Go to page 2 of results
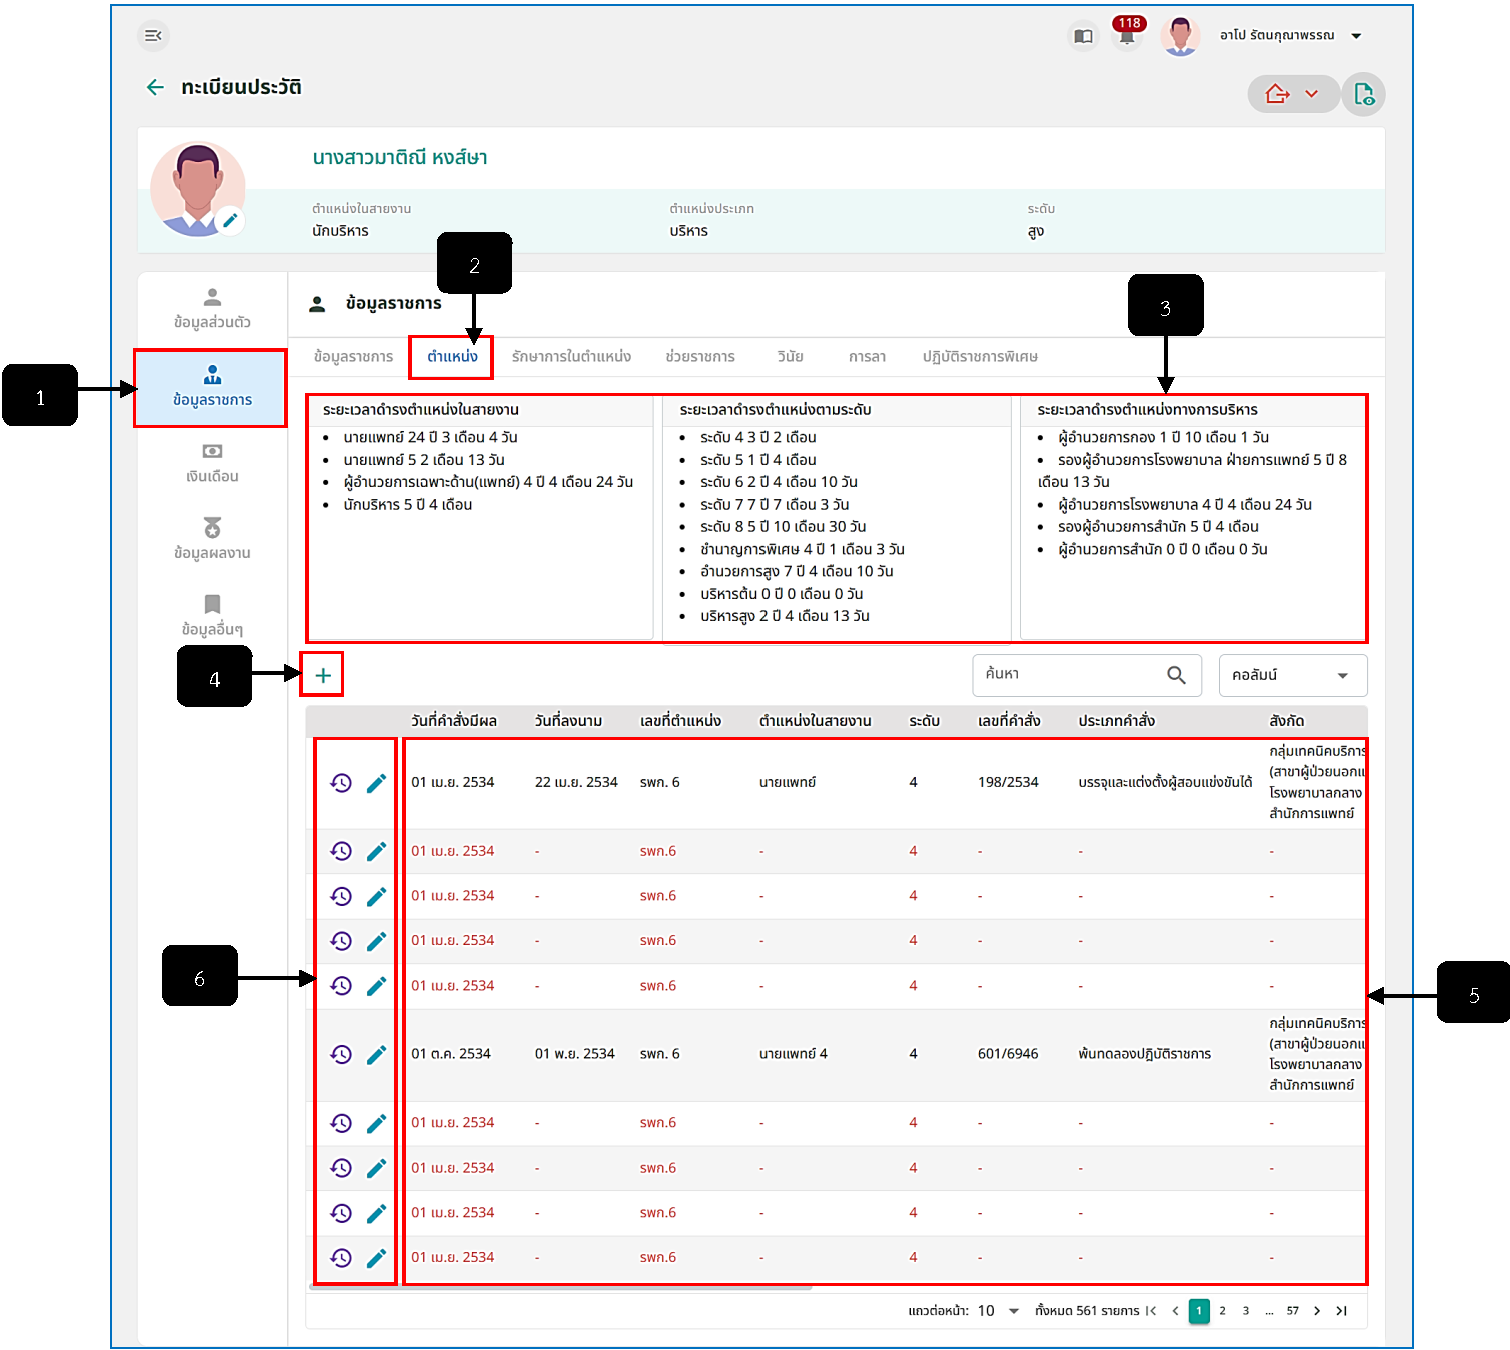This screenshot has width=1510, height=1350. [x=1222, y=1311]
